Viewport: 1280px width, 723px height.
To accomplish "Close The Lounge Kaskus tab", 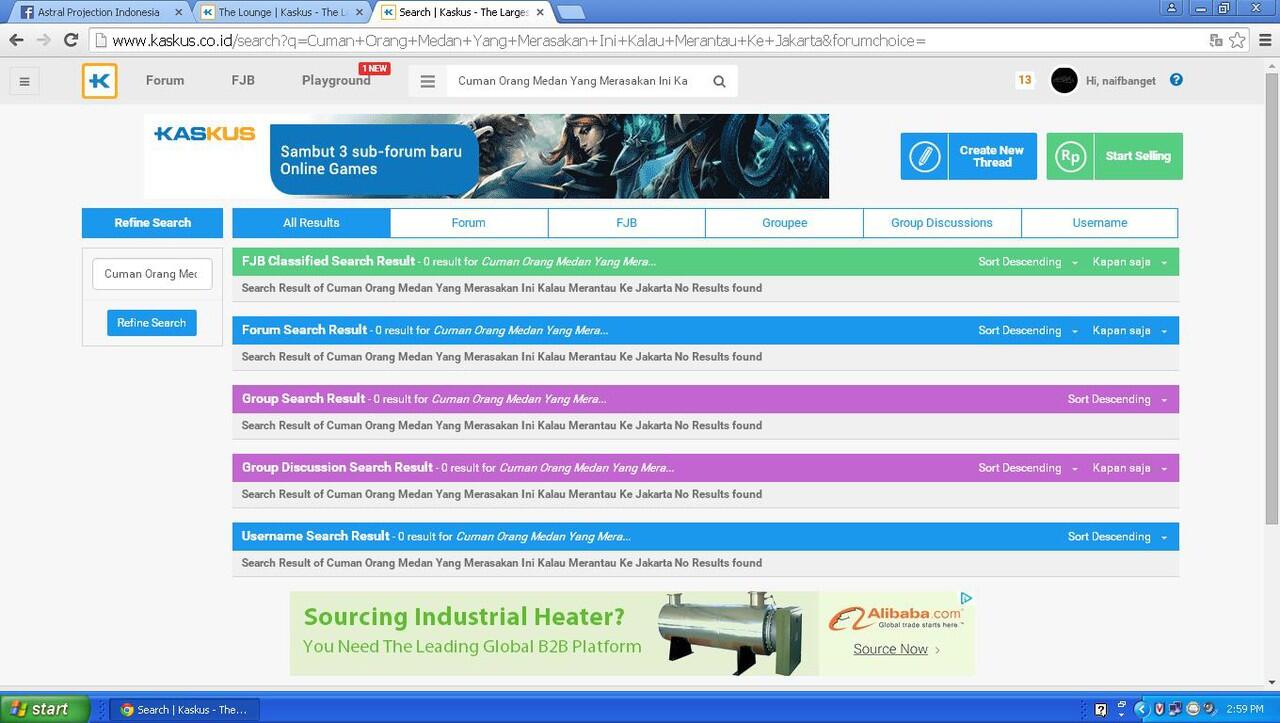I will pos(359,12).
